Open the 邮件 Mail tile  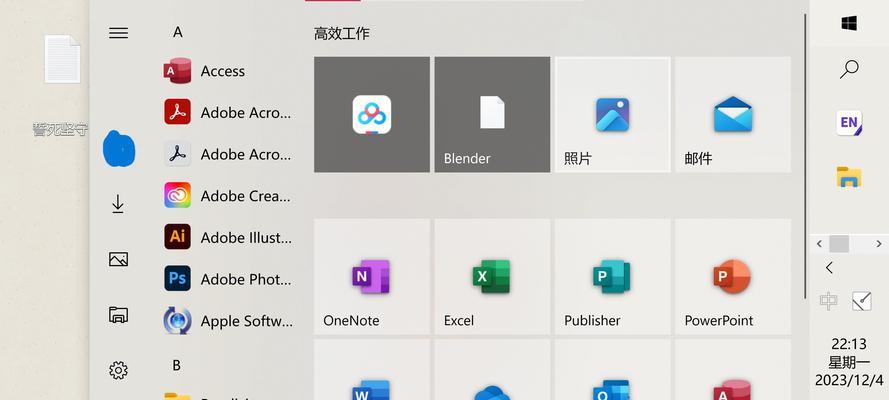click(x=733, y=114)
